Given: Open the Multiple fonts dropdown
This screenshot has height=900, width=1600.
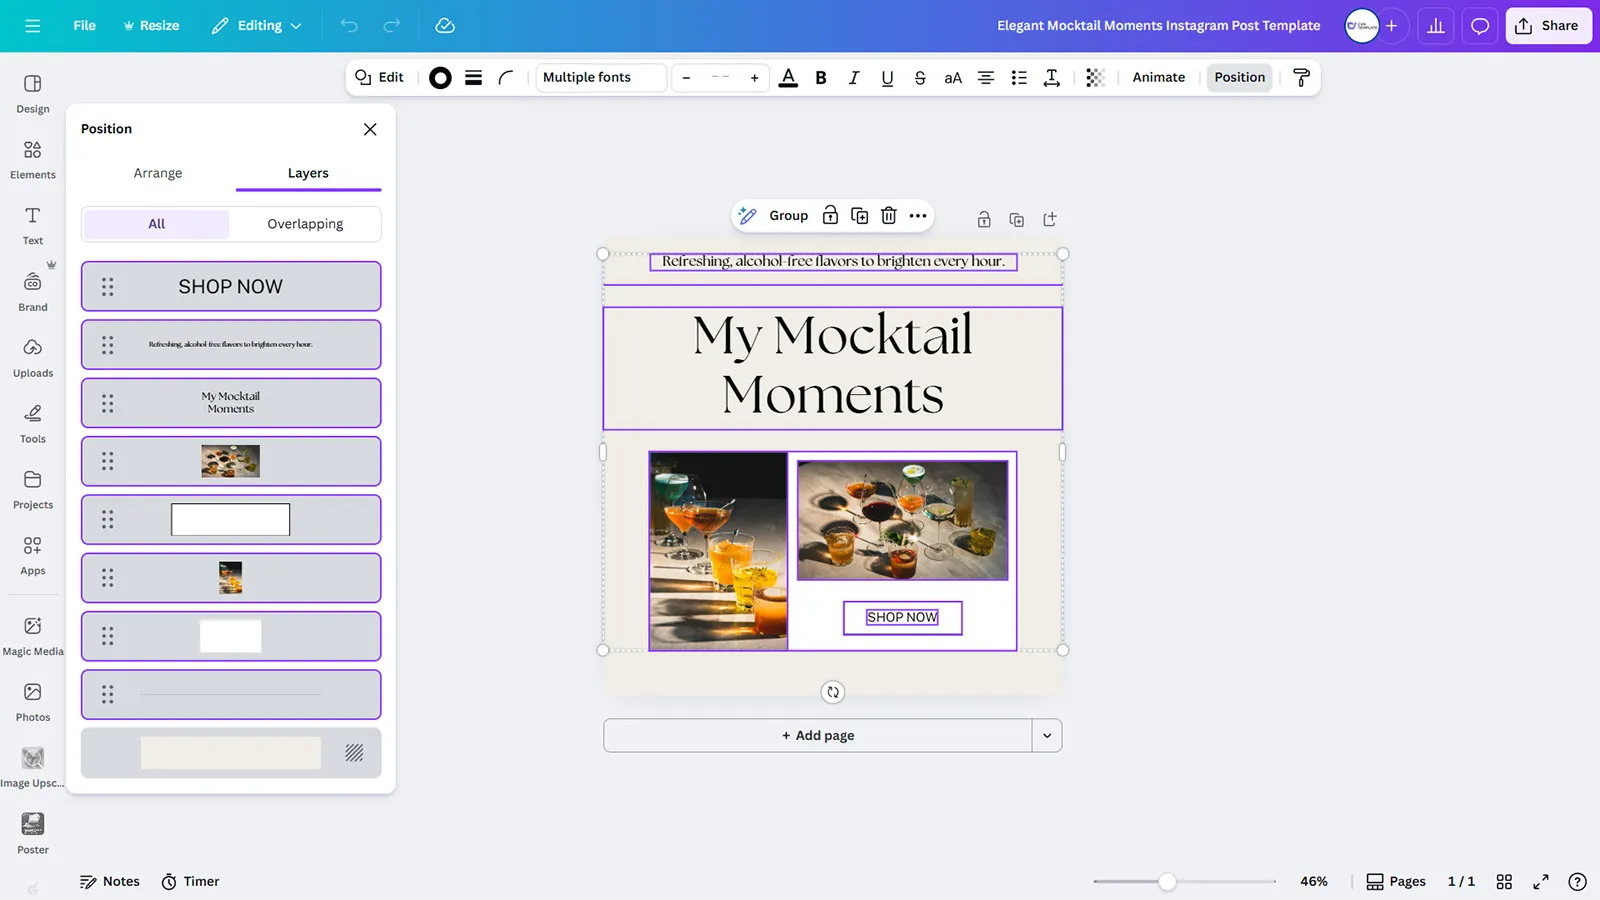Looking at the screenshot, I should [601, 78].
